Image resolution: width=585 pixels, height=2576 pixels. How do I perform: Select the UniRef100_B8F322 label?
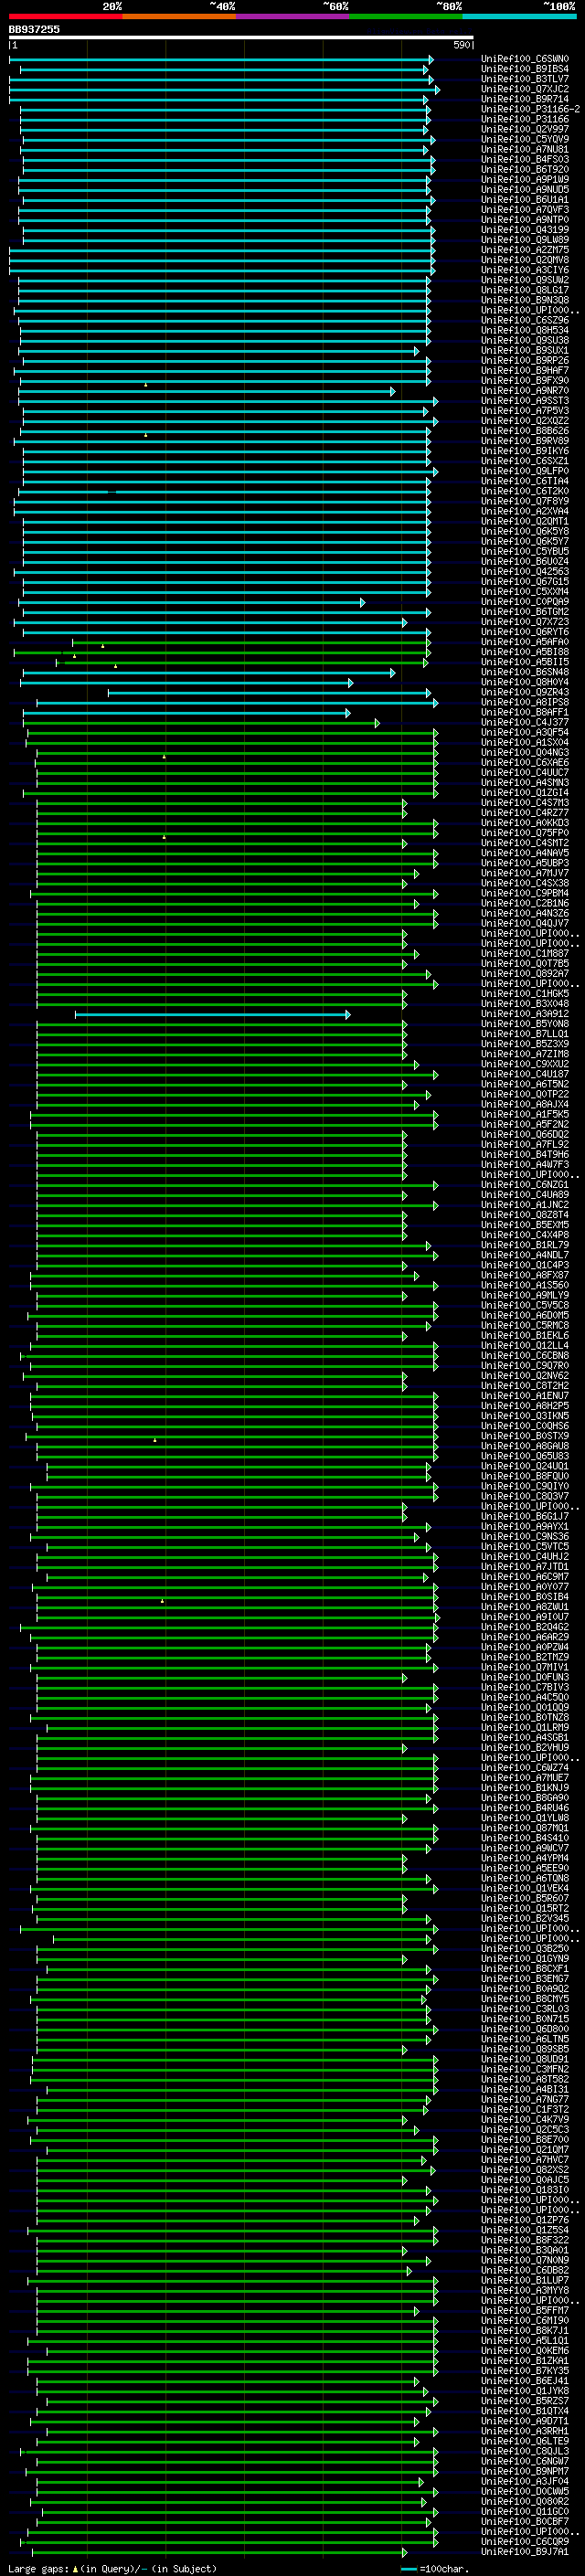pyautogui.click(x=525, y=2239)
